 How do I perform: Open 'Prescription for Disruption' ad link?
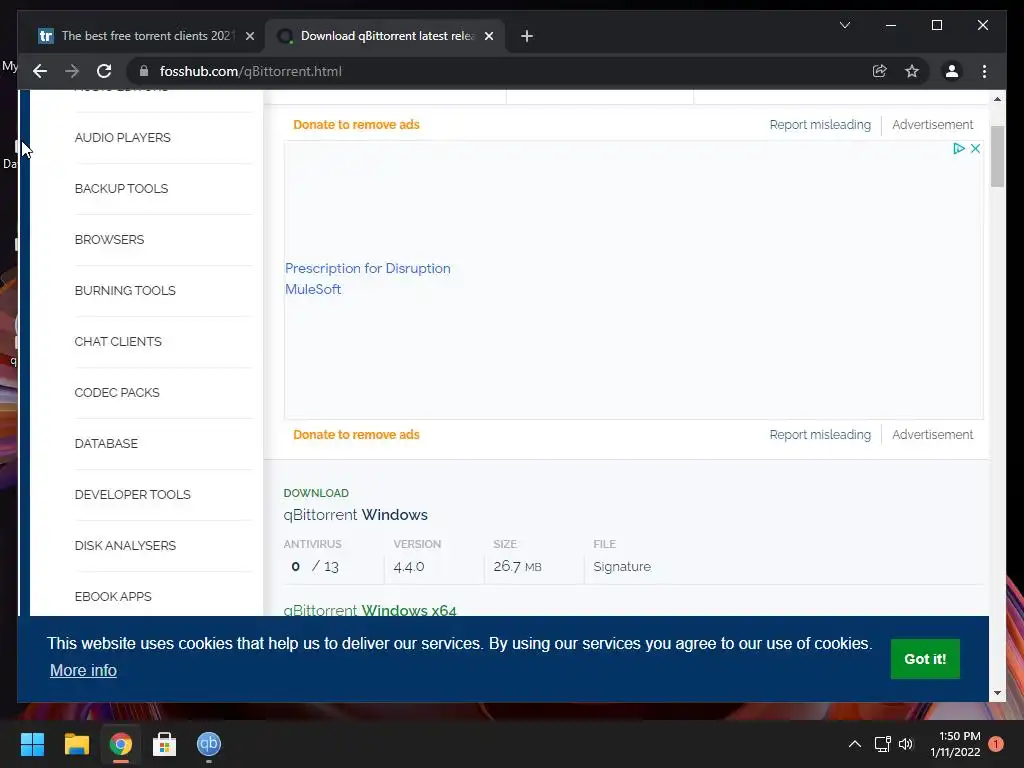(x=368, y=268)
